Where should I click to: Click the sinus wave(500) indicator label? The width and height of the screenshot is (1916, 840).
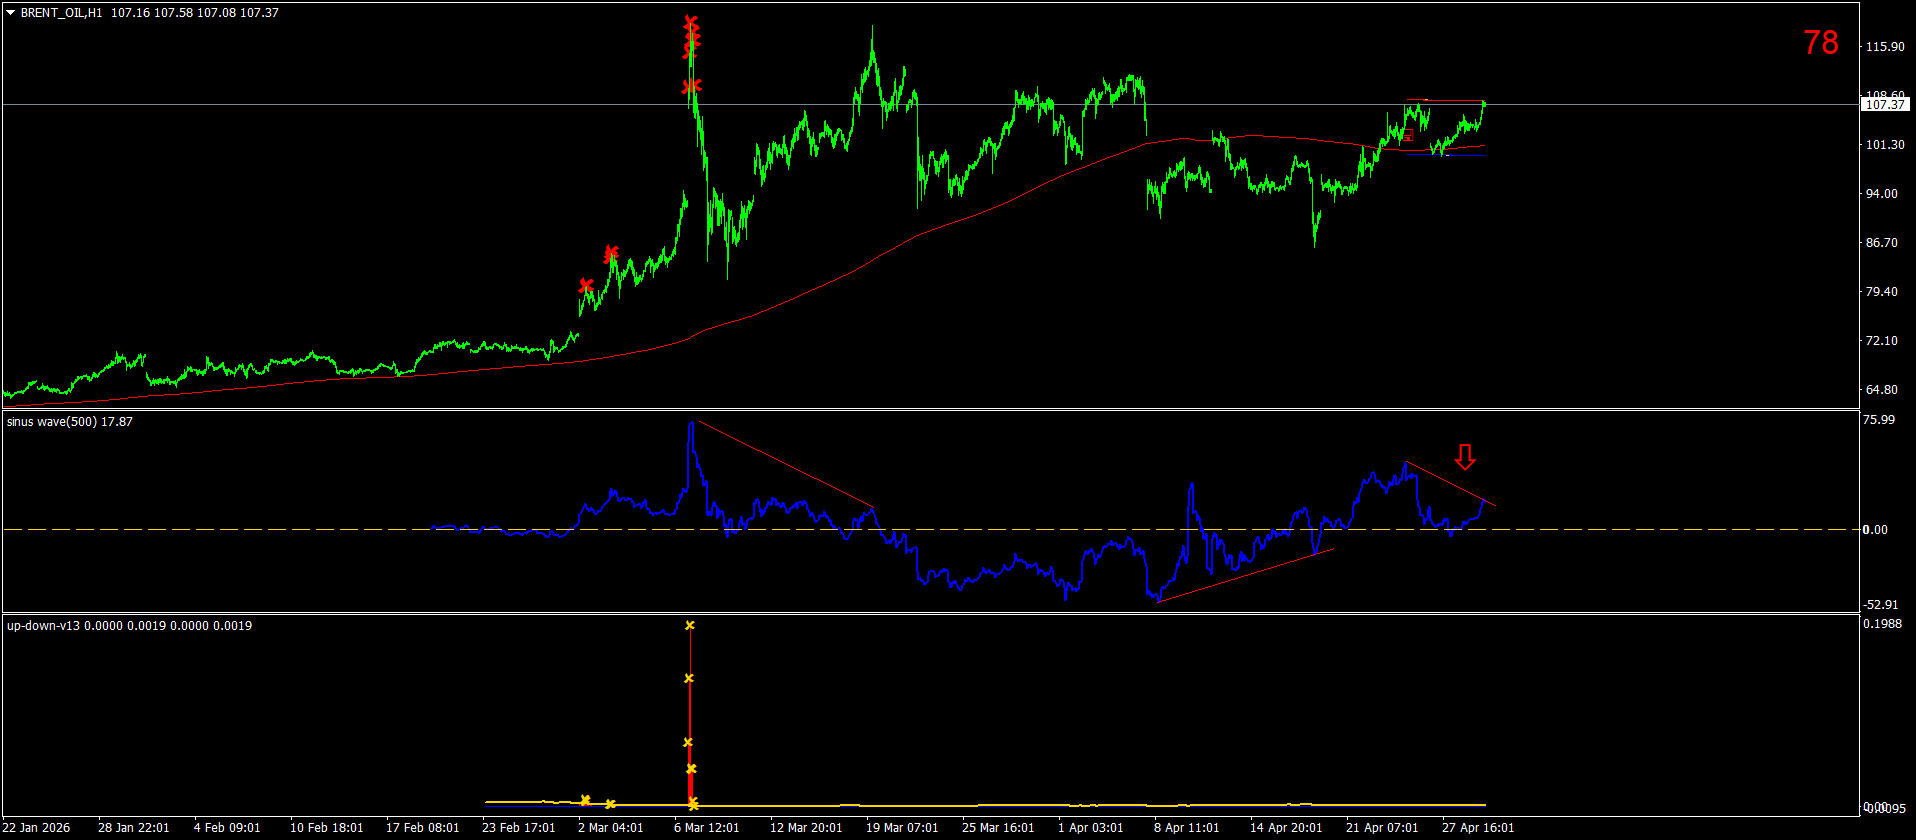[x=69, y=422]
